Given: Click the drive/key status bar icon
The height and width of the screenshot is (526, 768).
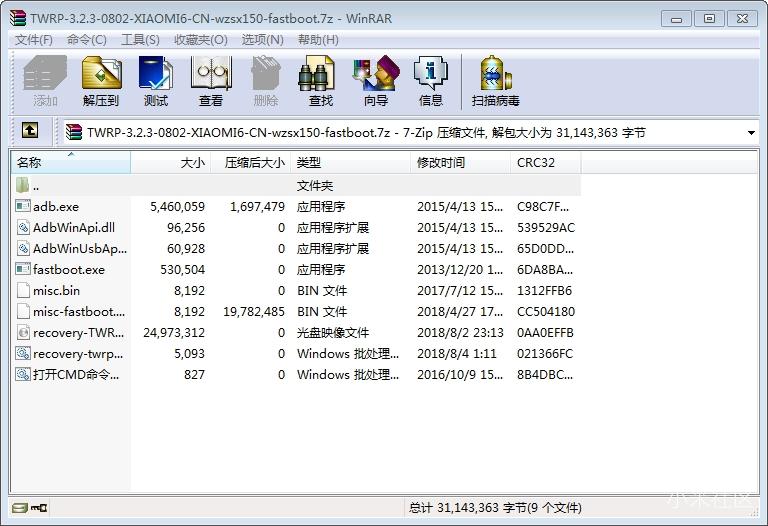Looking at the screenshot, I should pos(29,508).
